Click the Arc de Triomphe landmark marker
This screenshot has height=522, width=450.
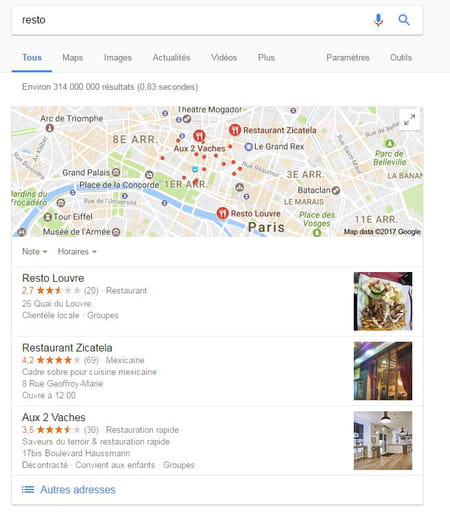tap(50, 127)
